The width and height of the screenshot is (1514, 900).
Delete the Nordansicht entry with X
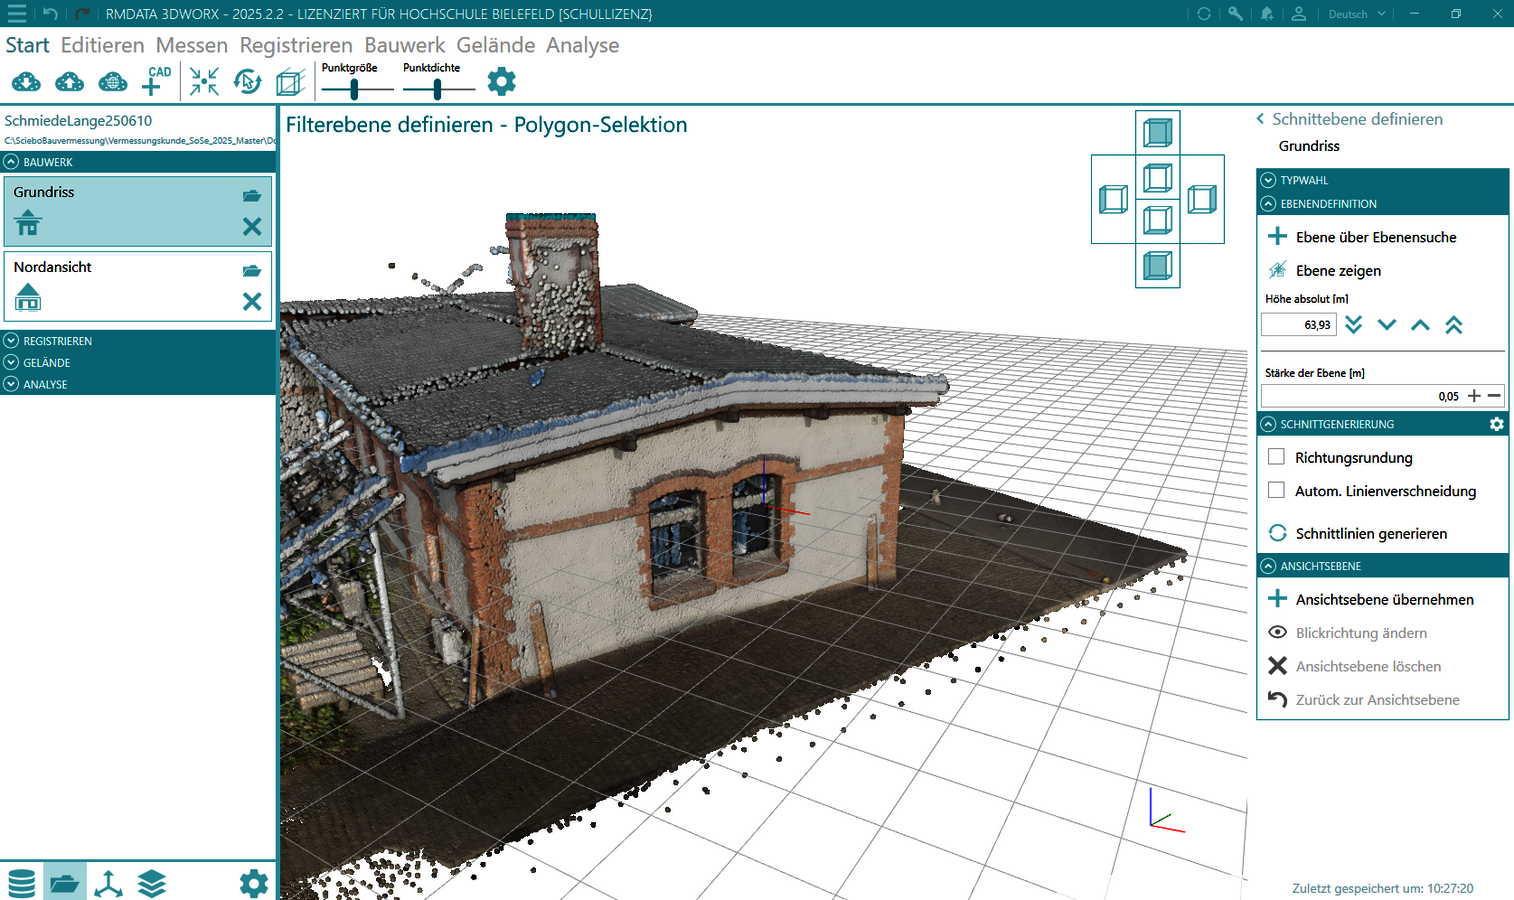coord(252,301)
